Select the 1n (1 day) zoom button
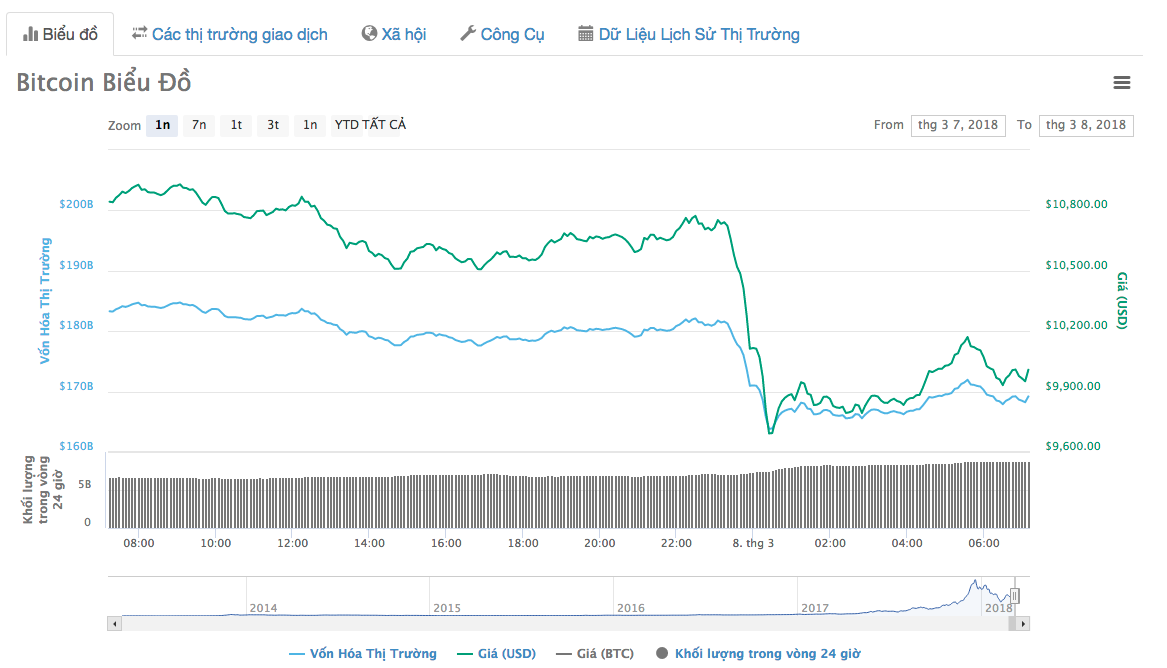 pyautogui.click(x=162, y=125)
